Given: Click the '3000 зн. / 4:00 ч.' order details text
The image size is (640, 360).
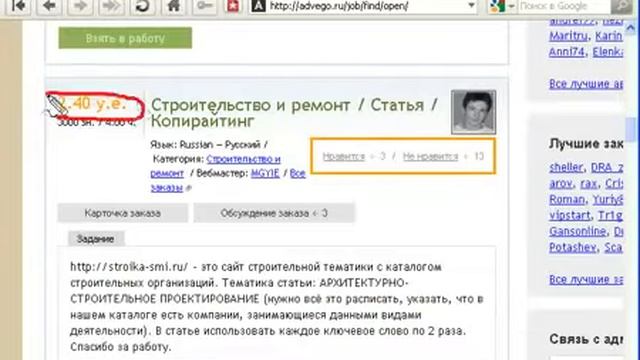Looking at the screenshot, I should 96,122.
